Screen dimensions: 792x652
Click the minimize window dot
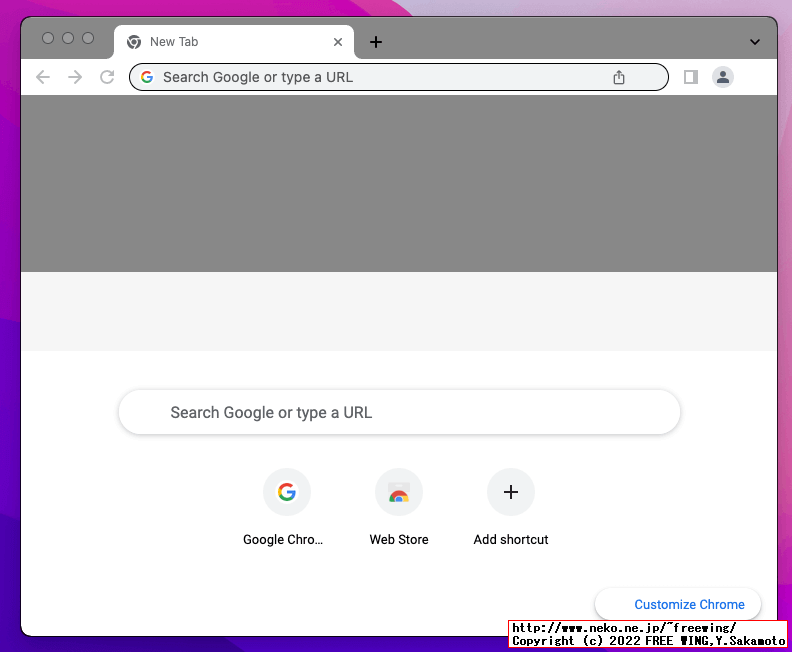coord(68,38)
